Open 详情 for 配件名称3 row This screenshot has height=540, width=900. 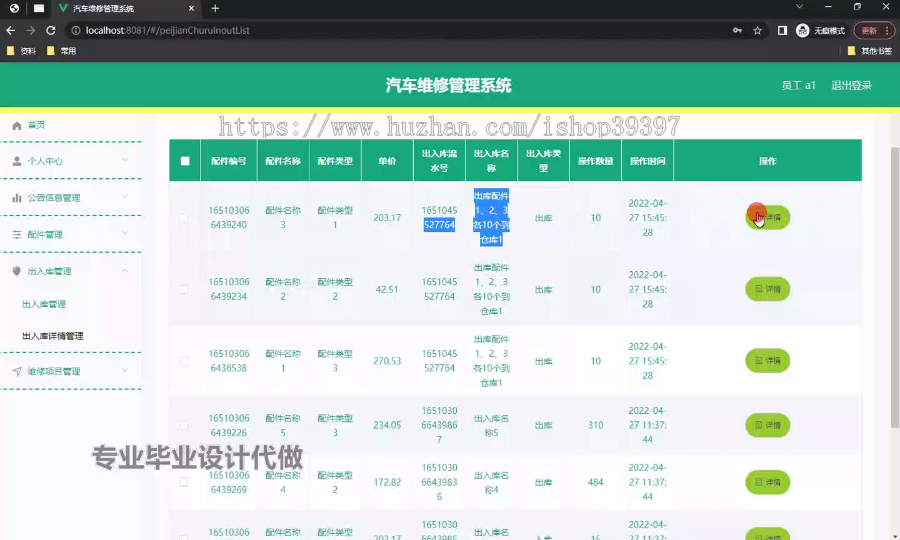coord(767,217)
